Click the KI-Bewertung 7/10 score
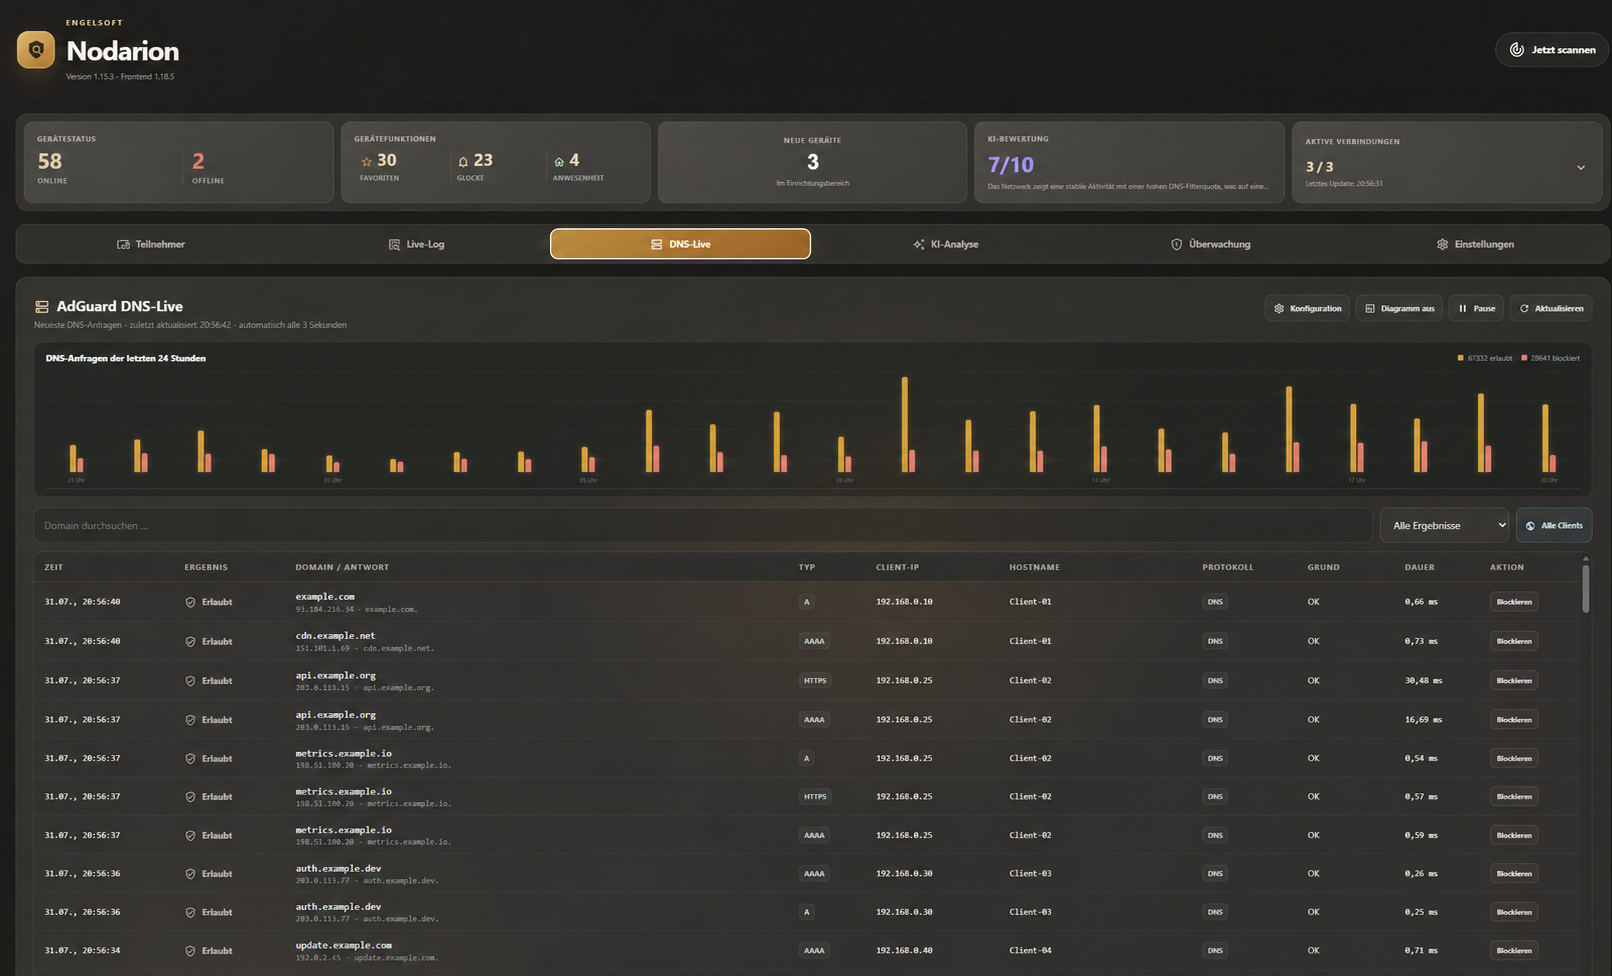 (x=1010, y=165)
